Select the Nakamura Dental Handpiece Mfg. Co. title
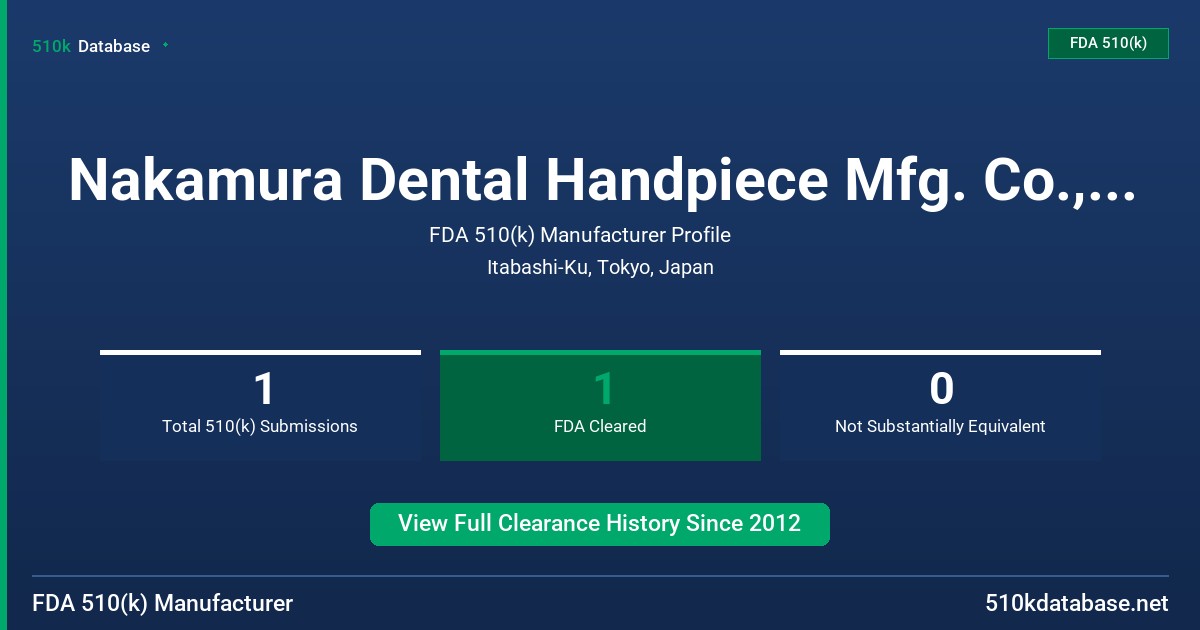This screenshot has height=630, width=1200. point(601,179)
